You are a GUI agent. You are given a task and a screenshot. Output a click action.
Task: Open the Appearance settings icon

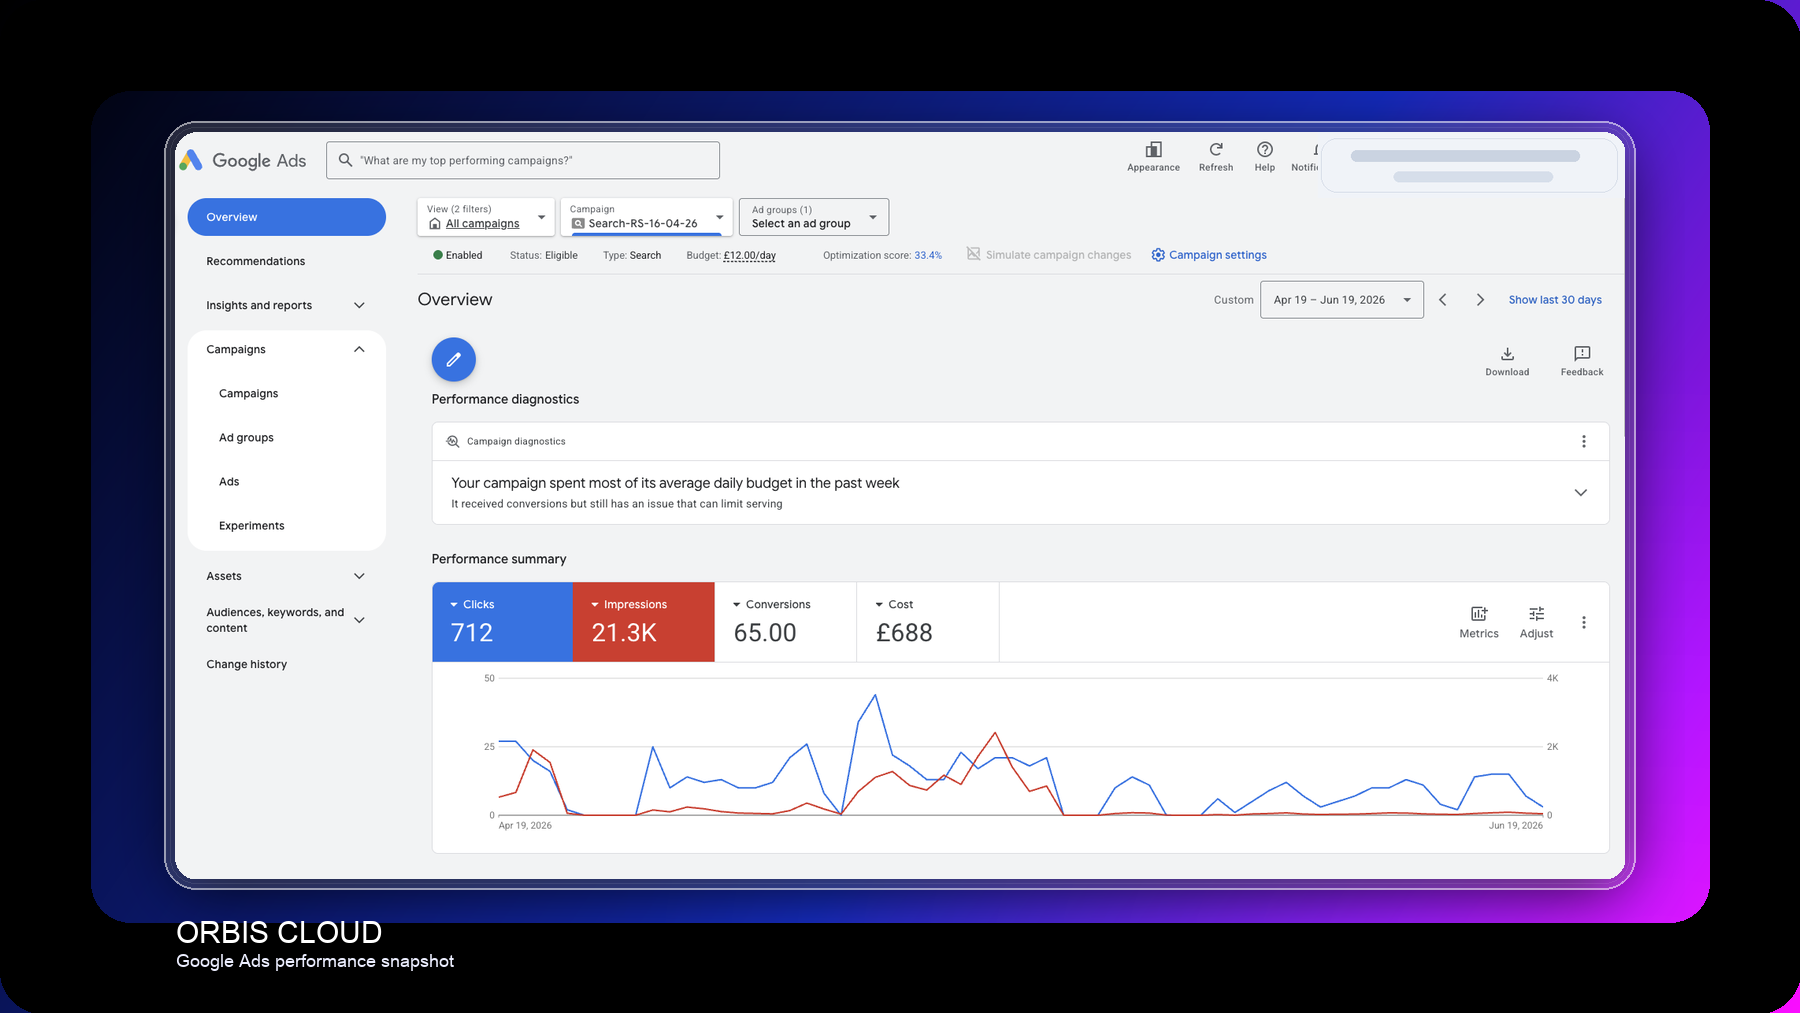(1153, 149)
